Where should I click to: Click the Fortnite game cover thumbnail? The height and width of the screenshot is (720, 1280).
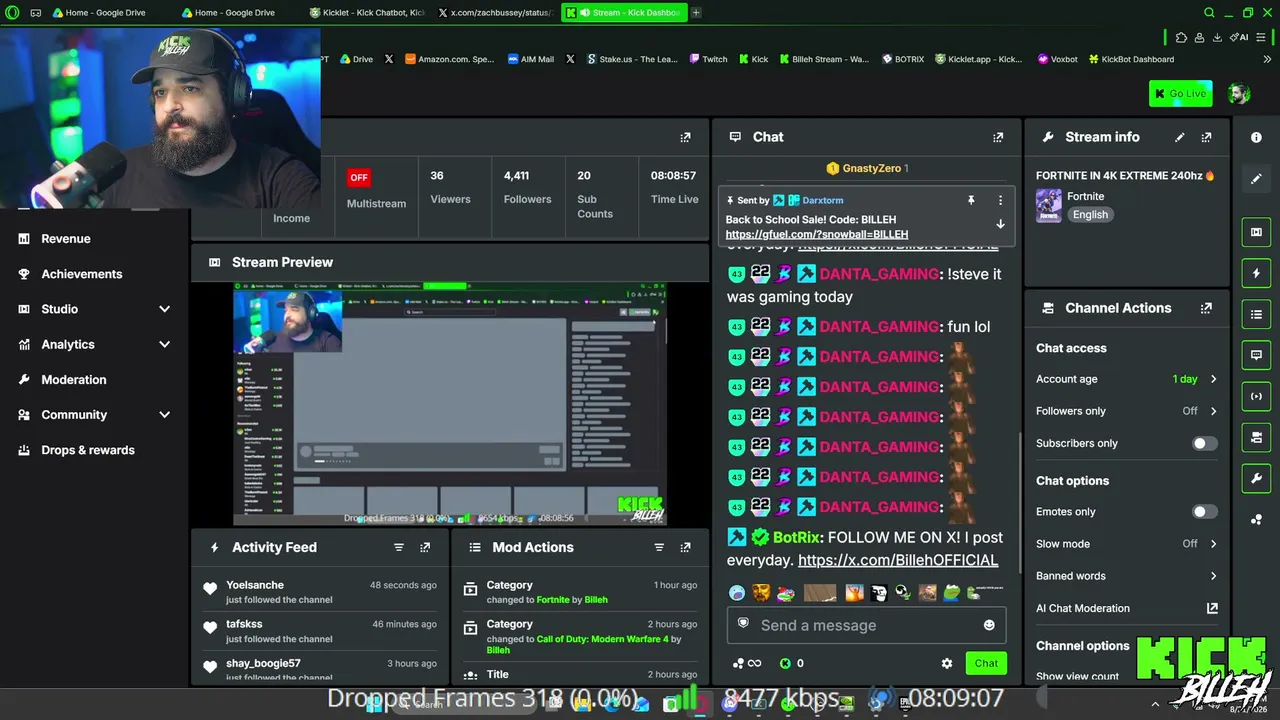pos(1049,205)
